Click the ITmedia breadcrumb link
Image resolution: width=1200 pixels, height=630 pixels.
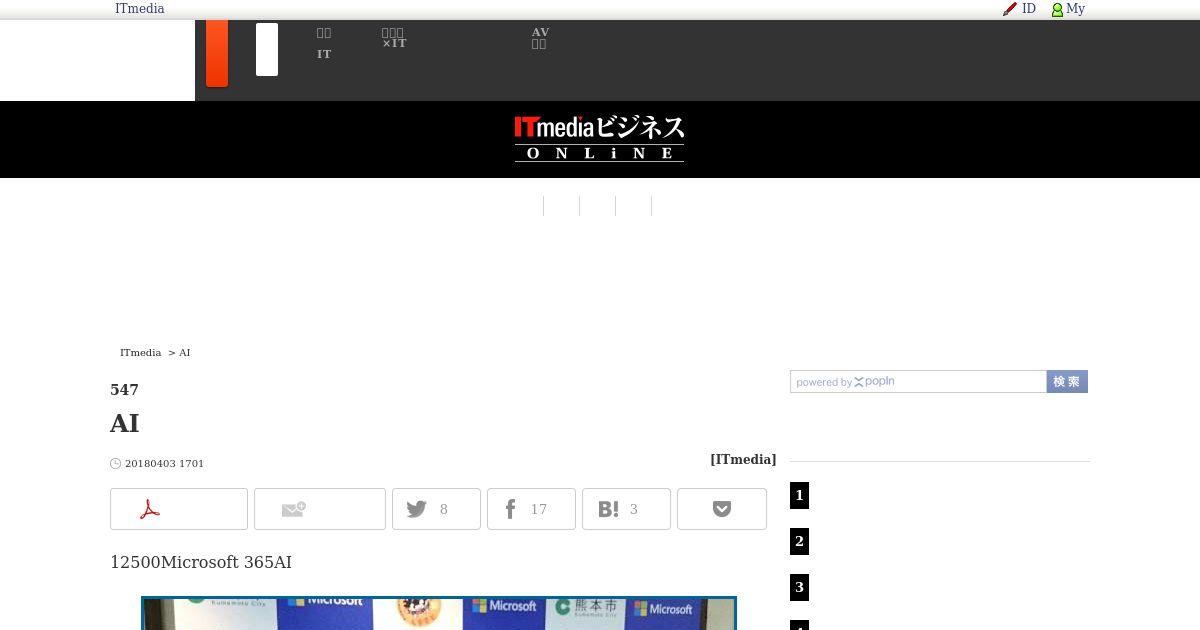(x=140, y=353)
